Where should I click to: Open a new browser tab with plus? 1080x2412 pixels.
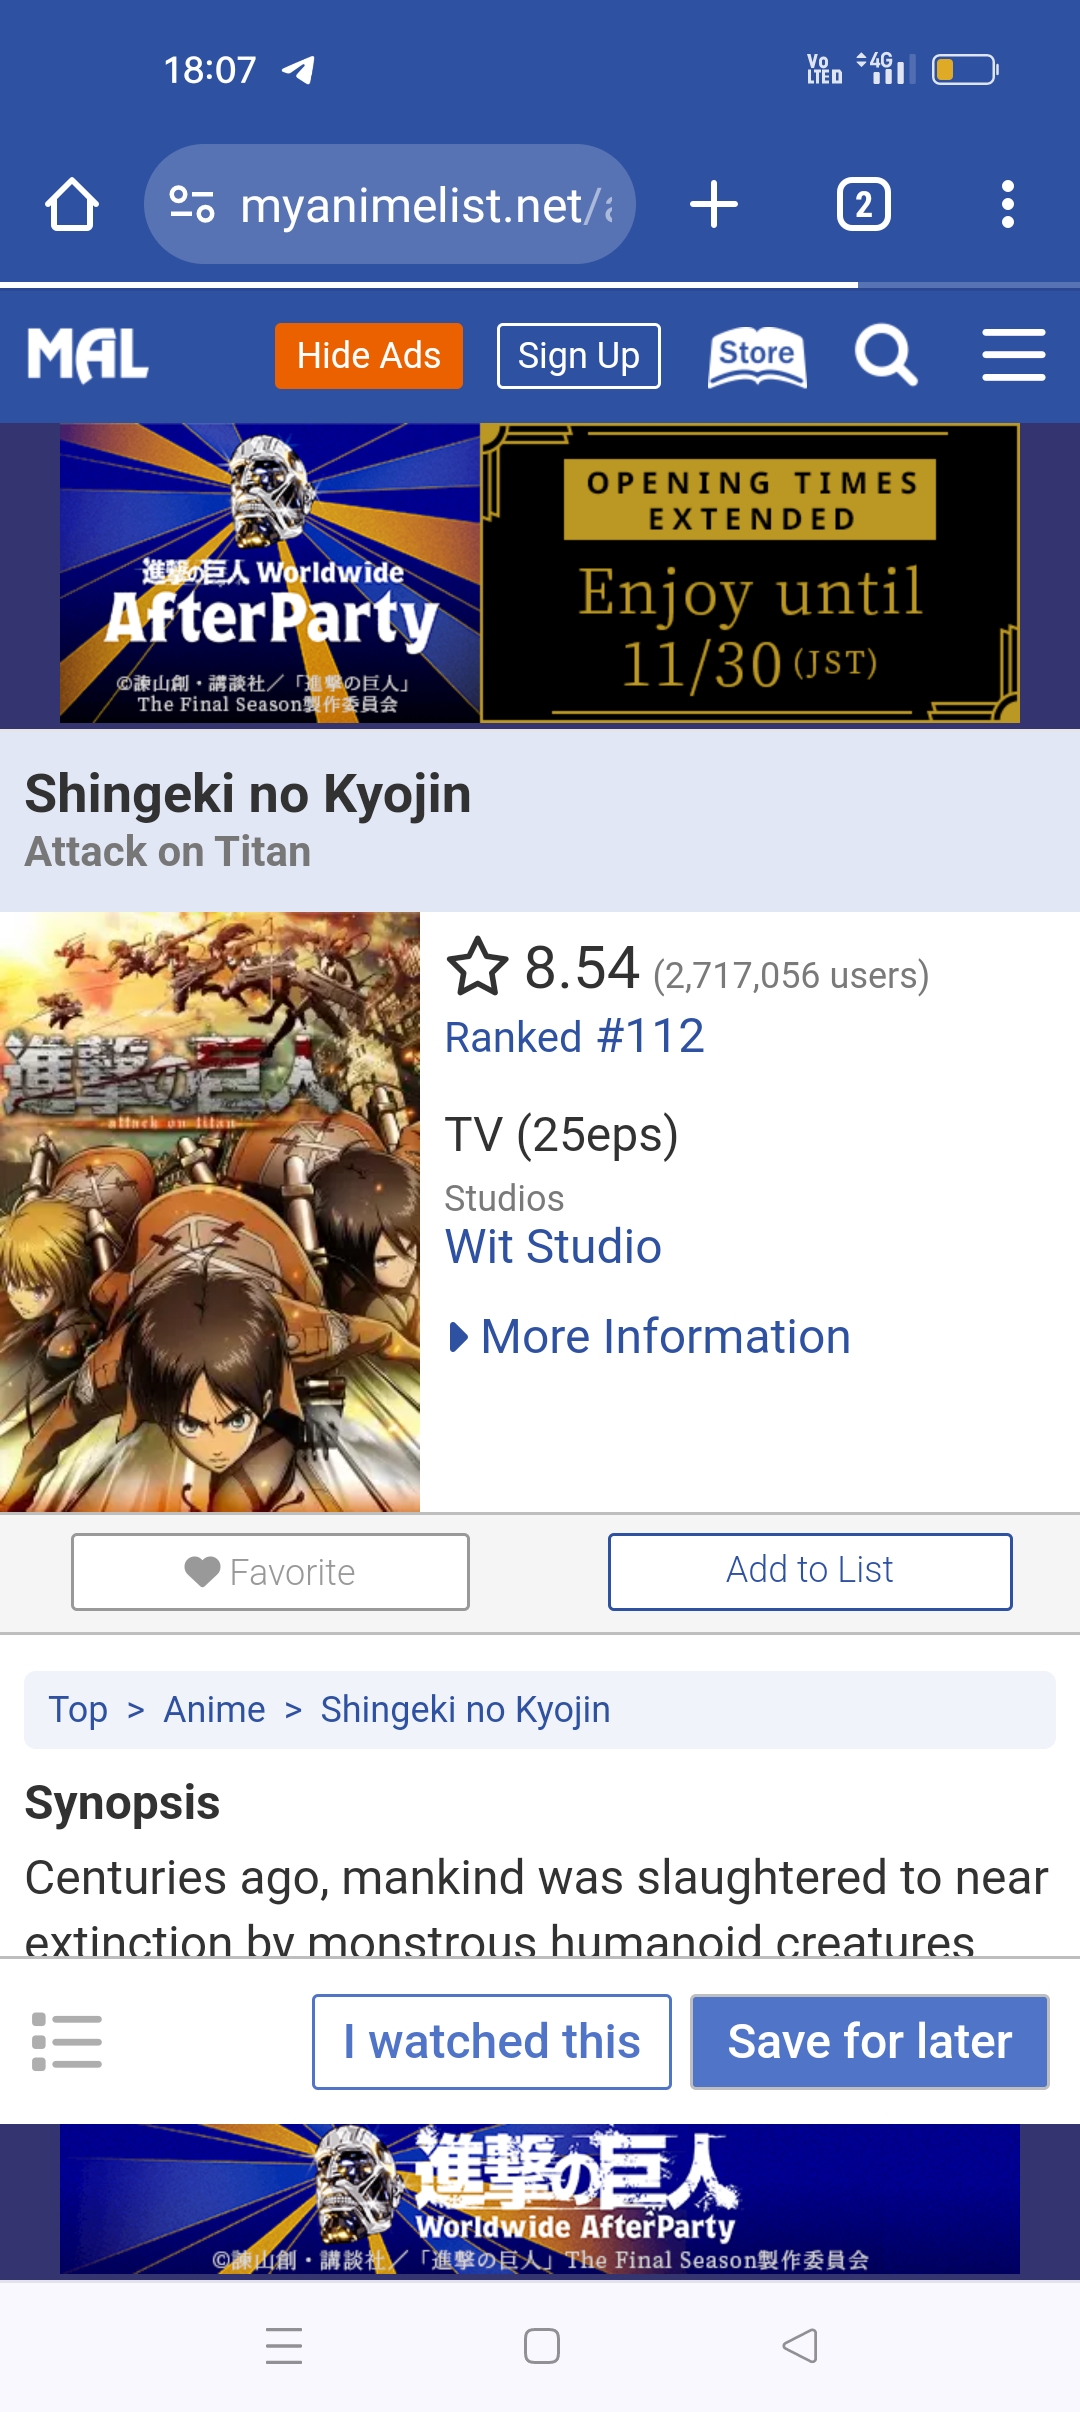(714, 205)
